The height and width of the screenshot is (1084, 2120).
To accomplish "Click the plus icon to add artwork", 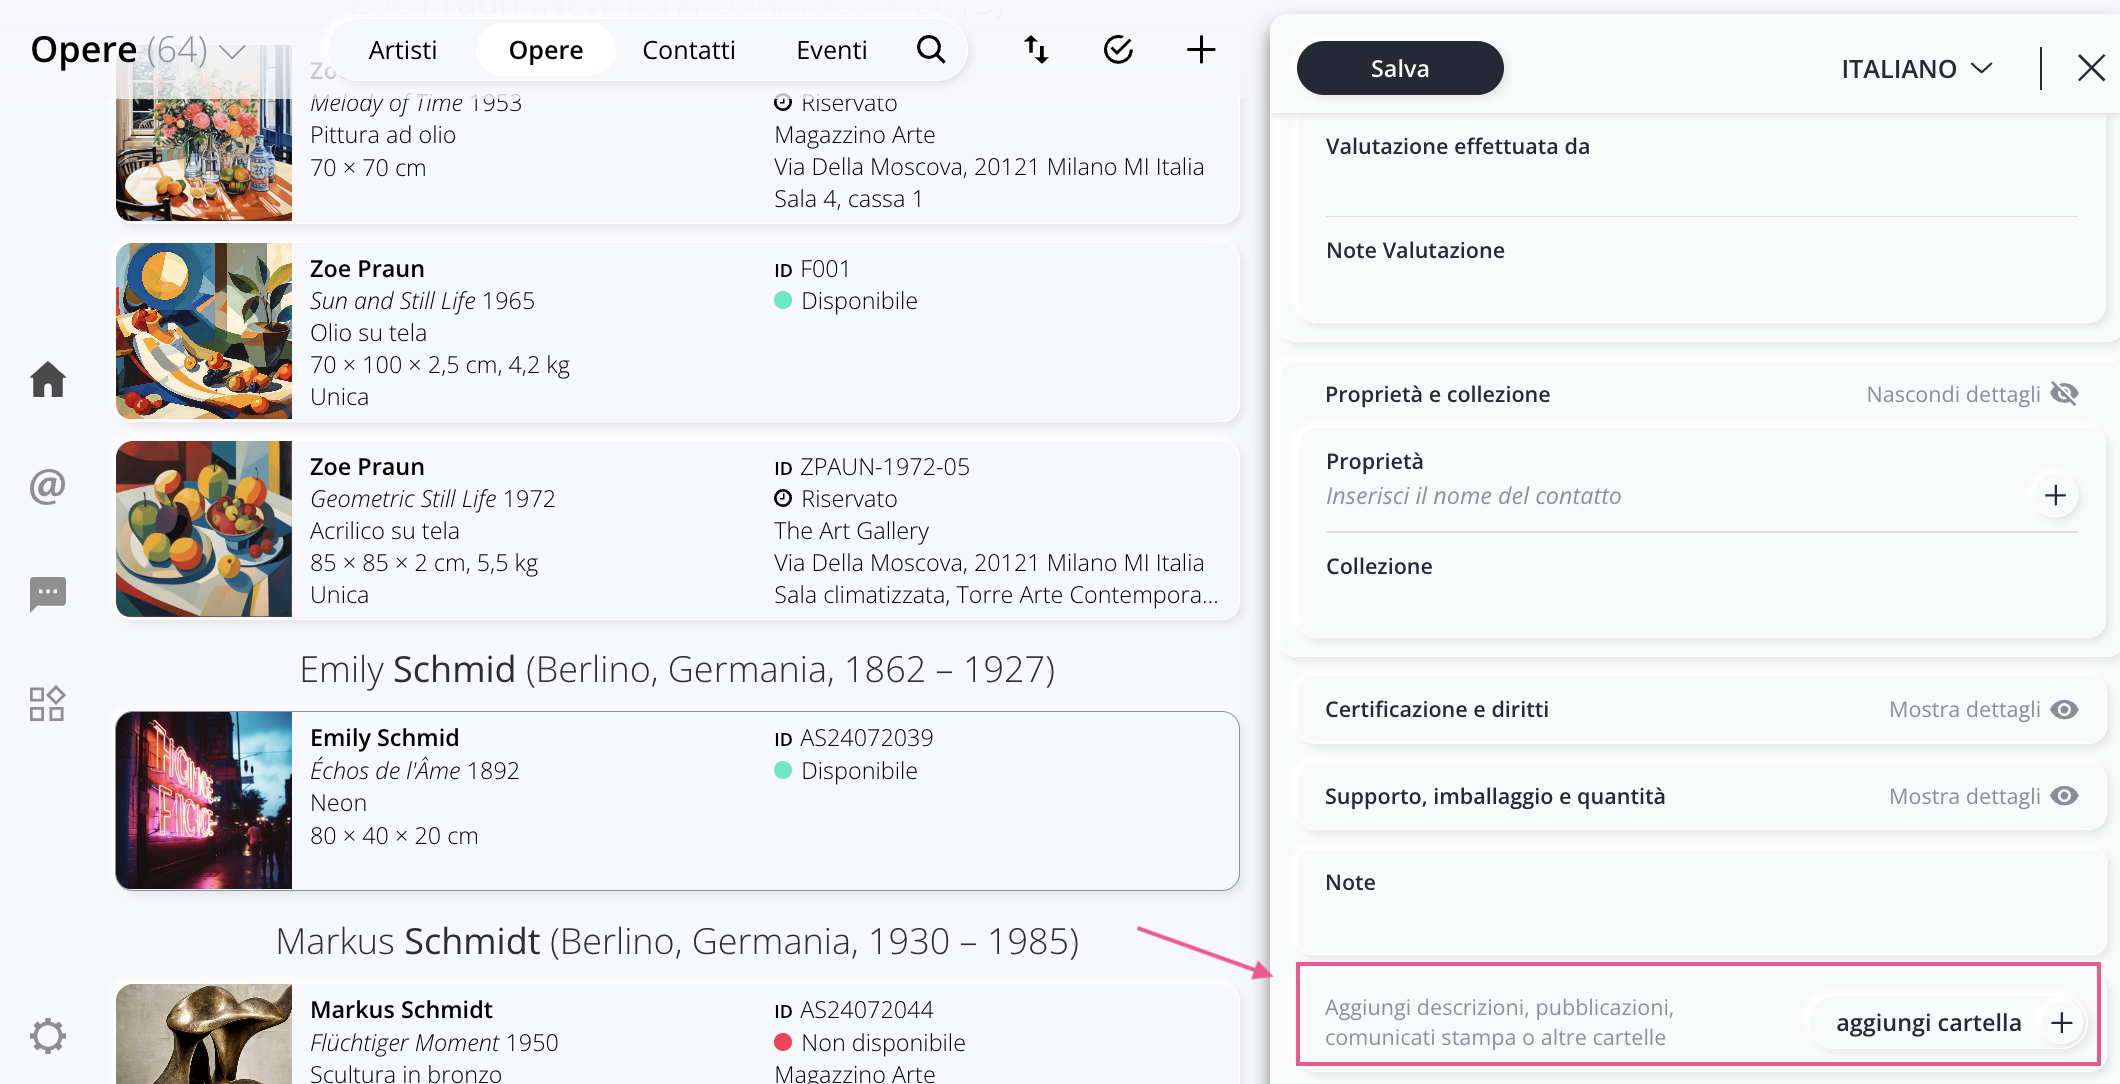I will (x=1200, y=50).
